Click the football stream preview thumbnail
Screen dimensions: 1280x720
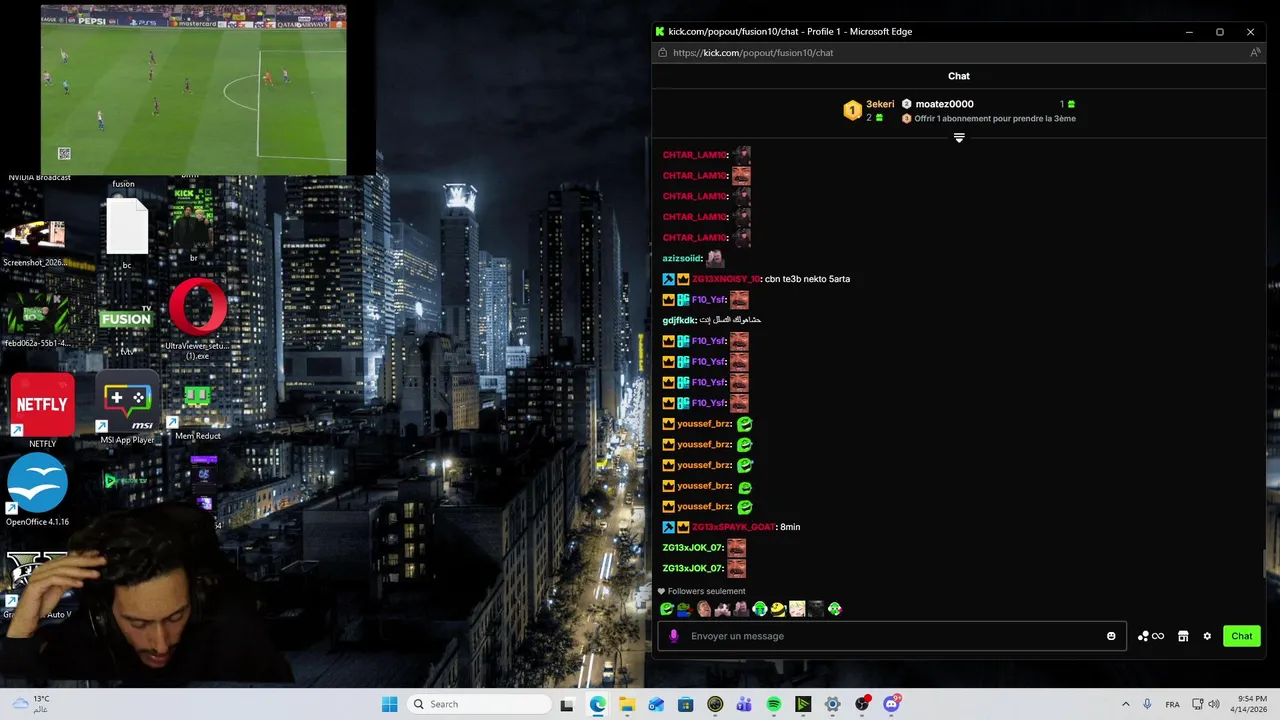(194, 90)
